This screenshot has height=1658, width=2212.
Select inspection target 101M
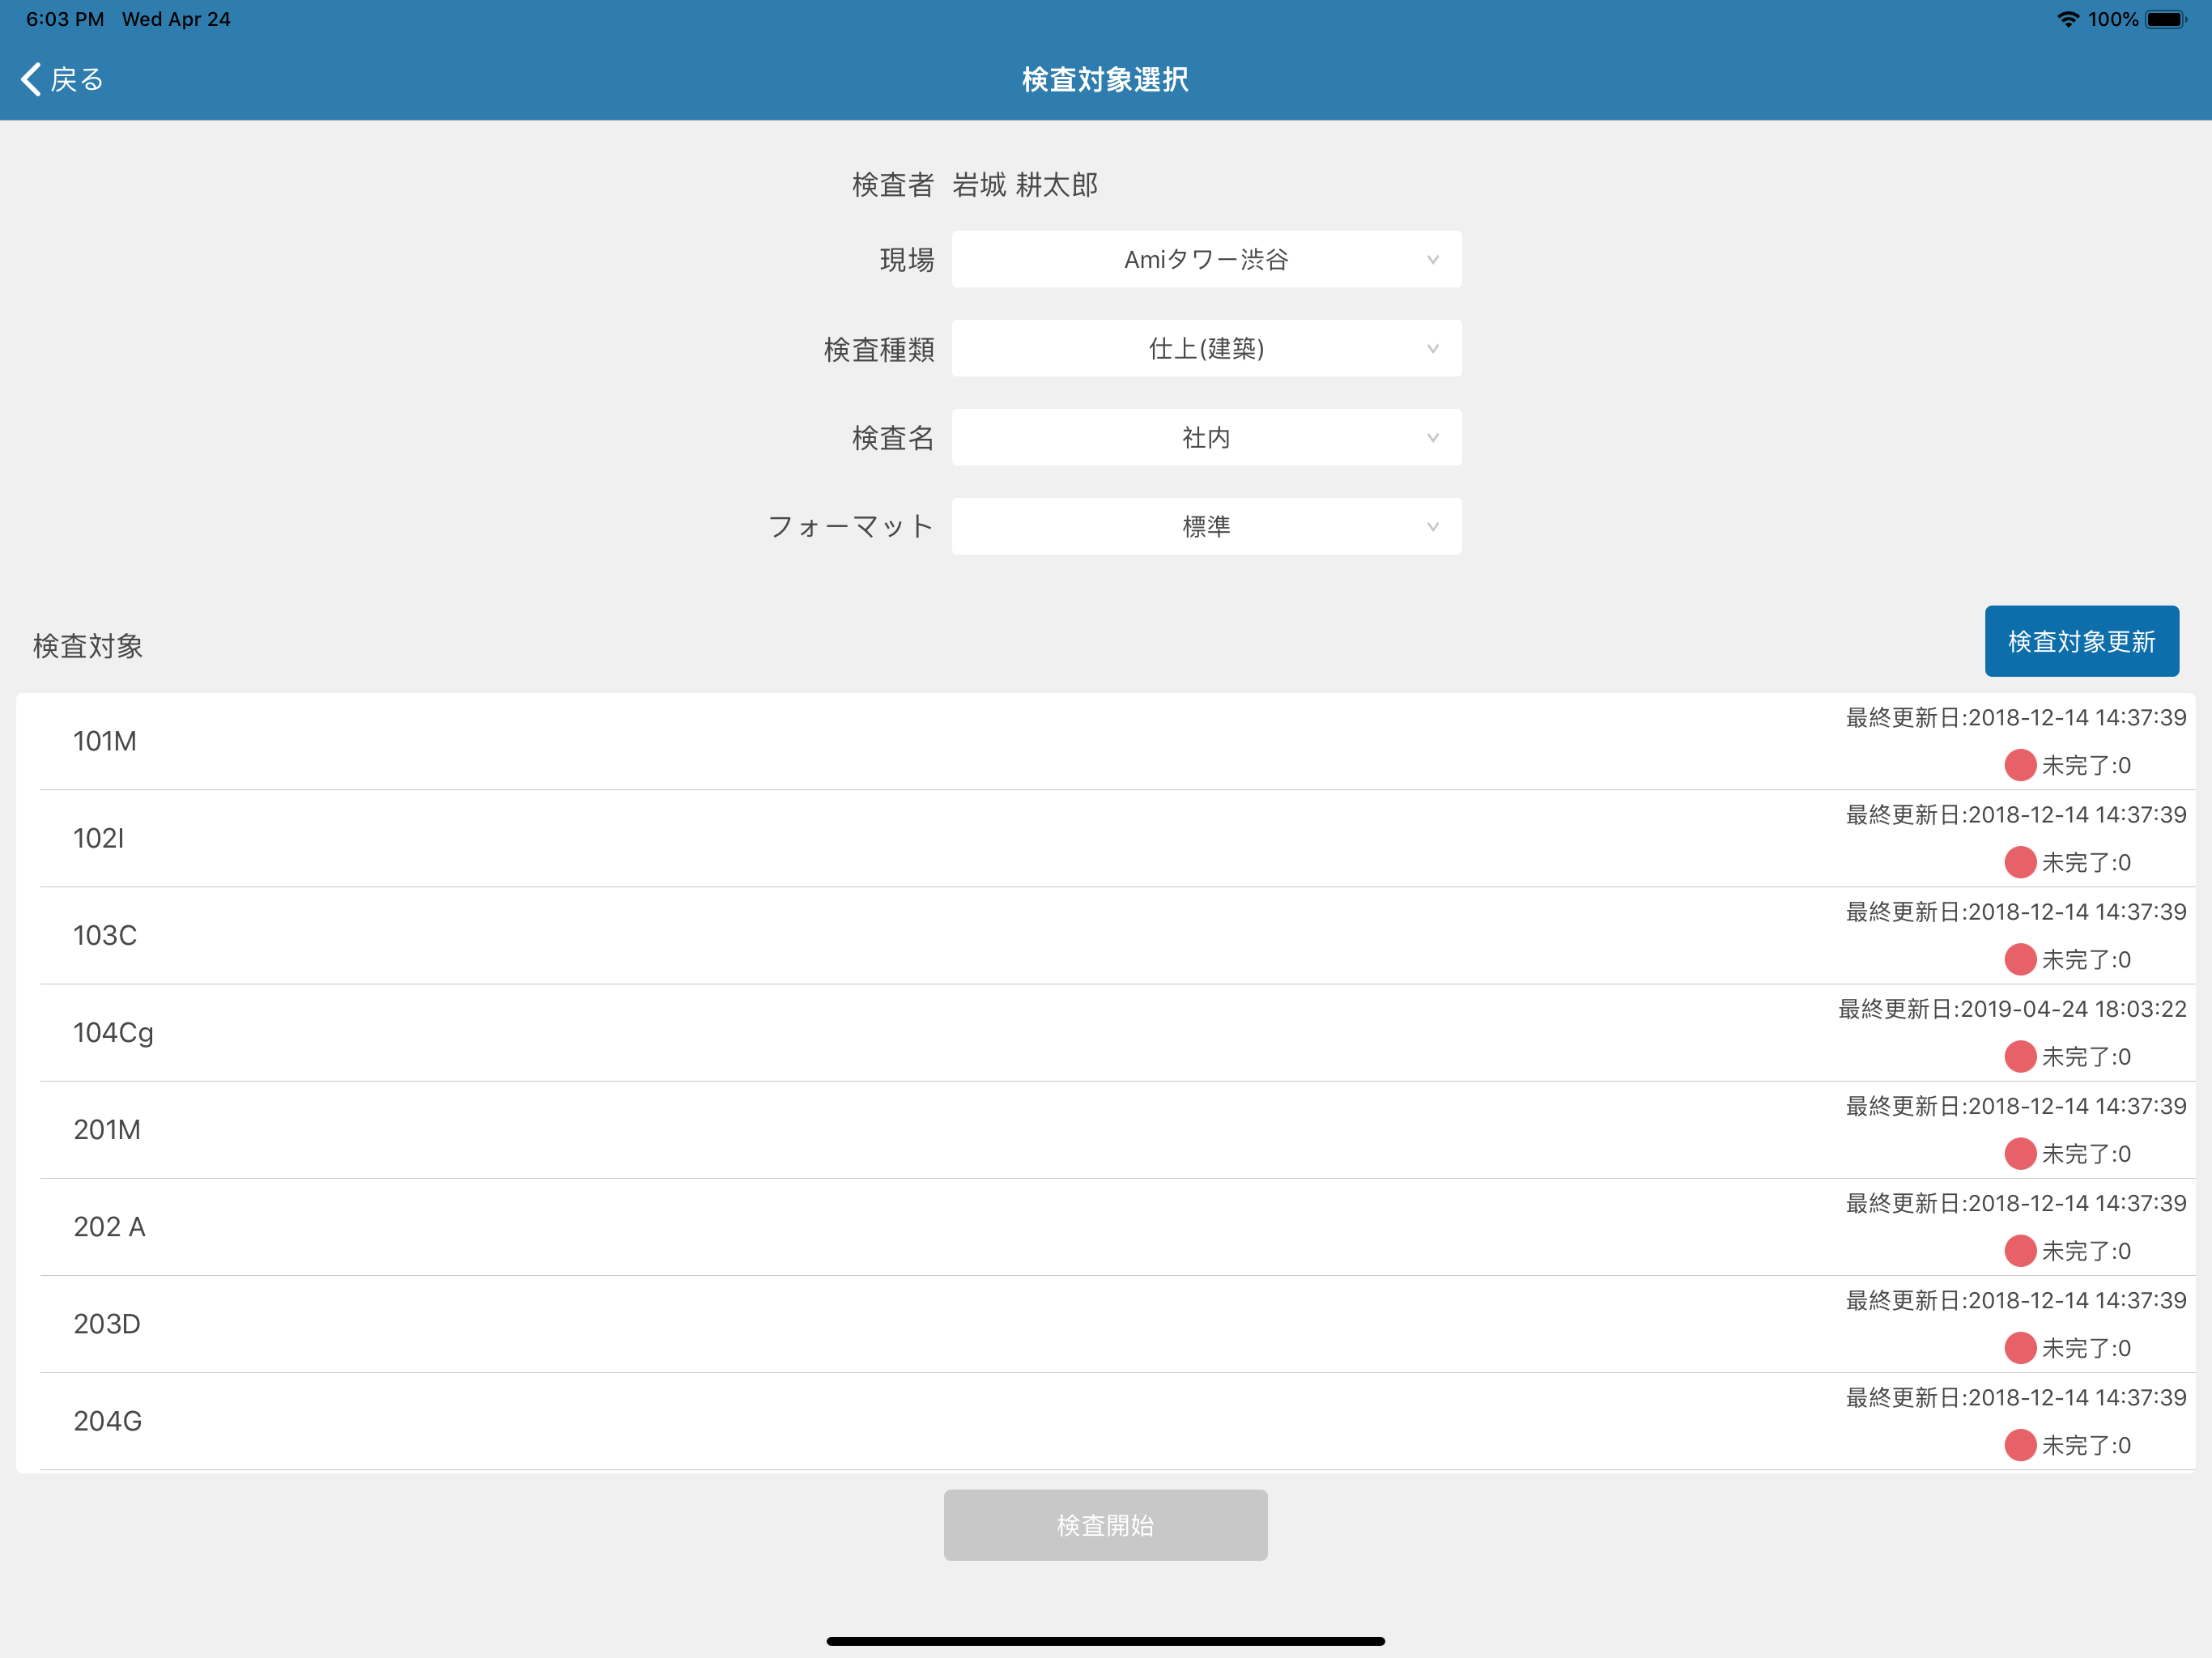point(1105,741)
